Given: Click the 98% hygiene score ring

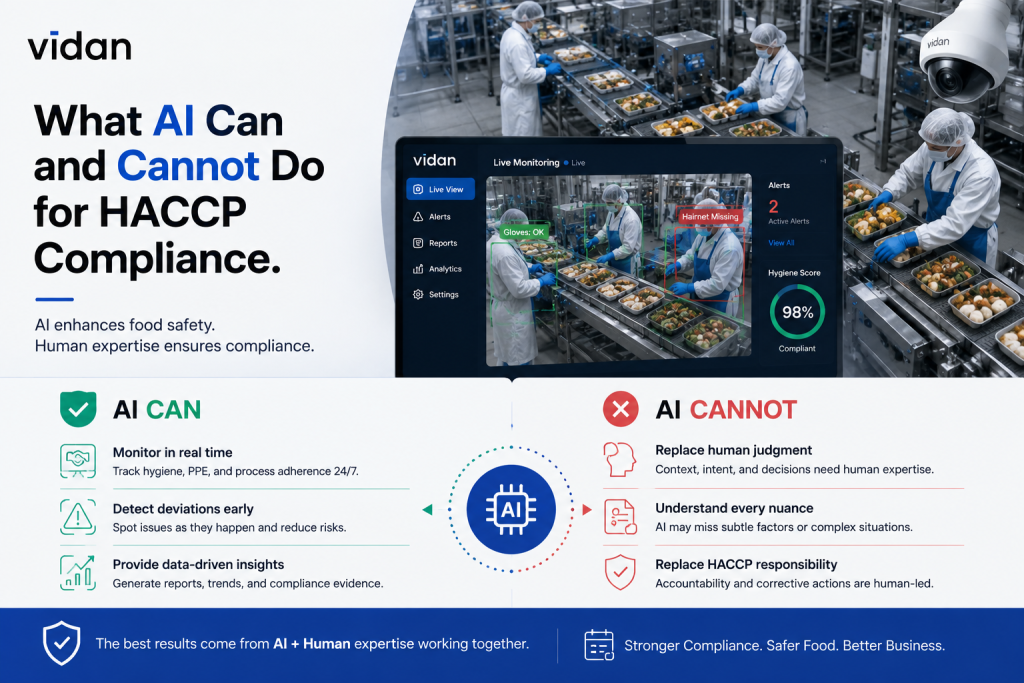Looking at the screenshot, I should (x=797, y=312).
